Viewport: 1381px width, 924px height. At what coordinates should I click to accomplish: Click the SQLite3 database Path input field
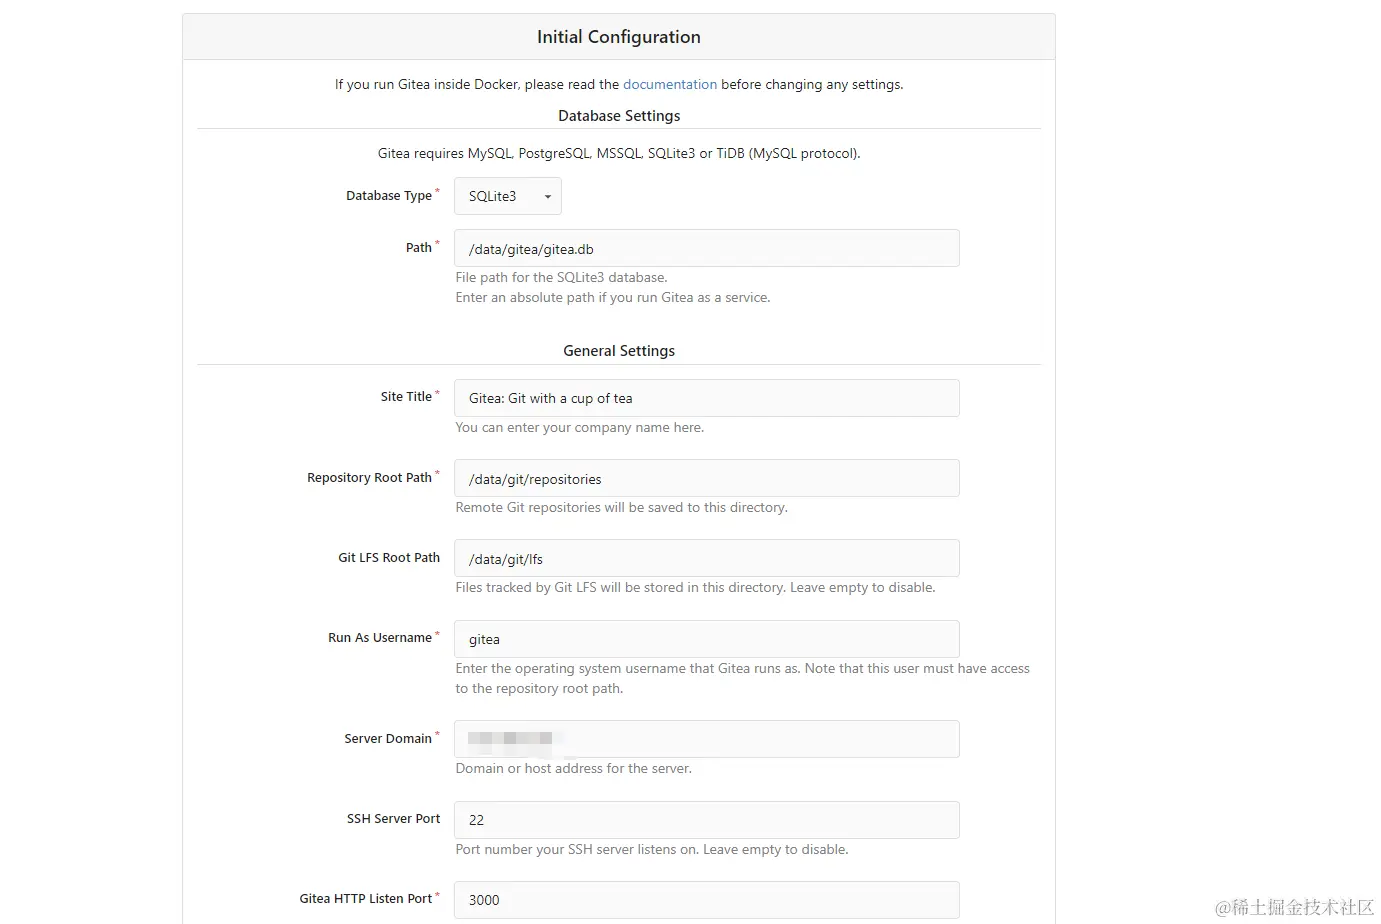point(706,249)
